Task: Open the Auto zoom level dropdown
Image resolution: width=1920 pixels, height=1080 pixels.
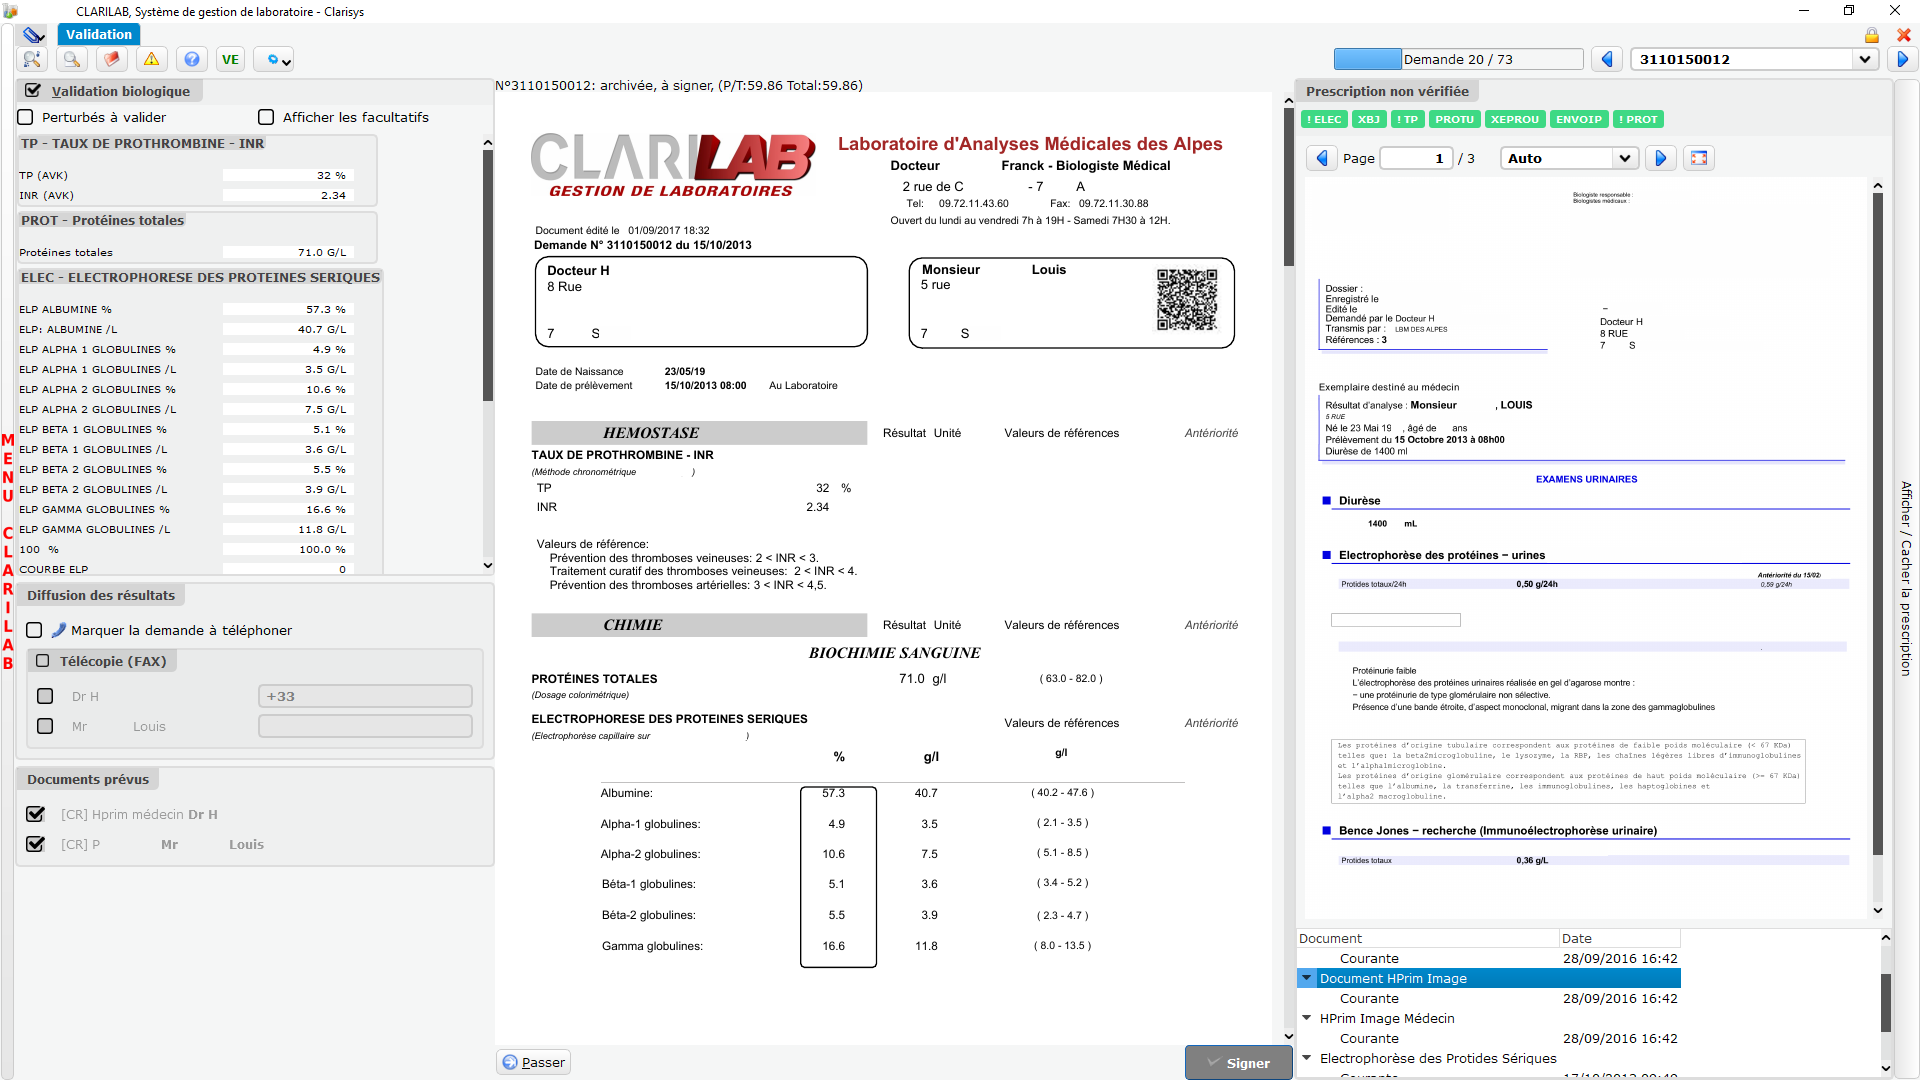Action: pos(1624,158)
